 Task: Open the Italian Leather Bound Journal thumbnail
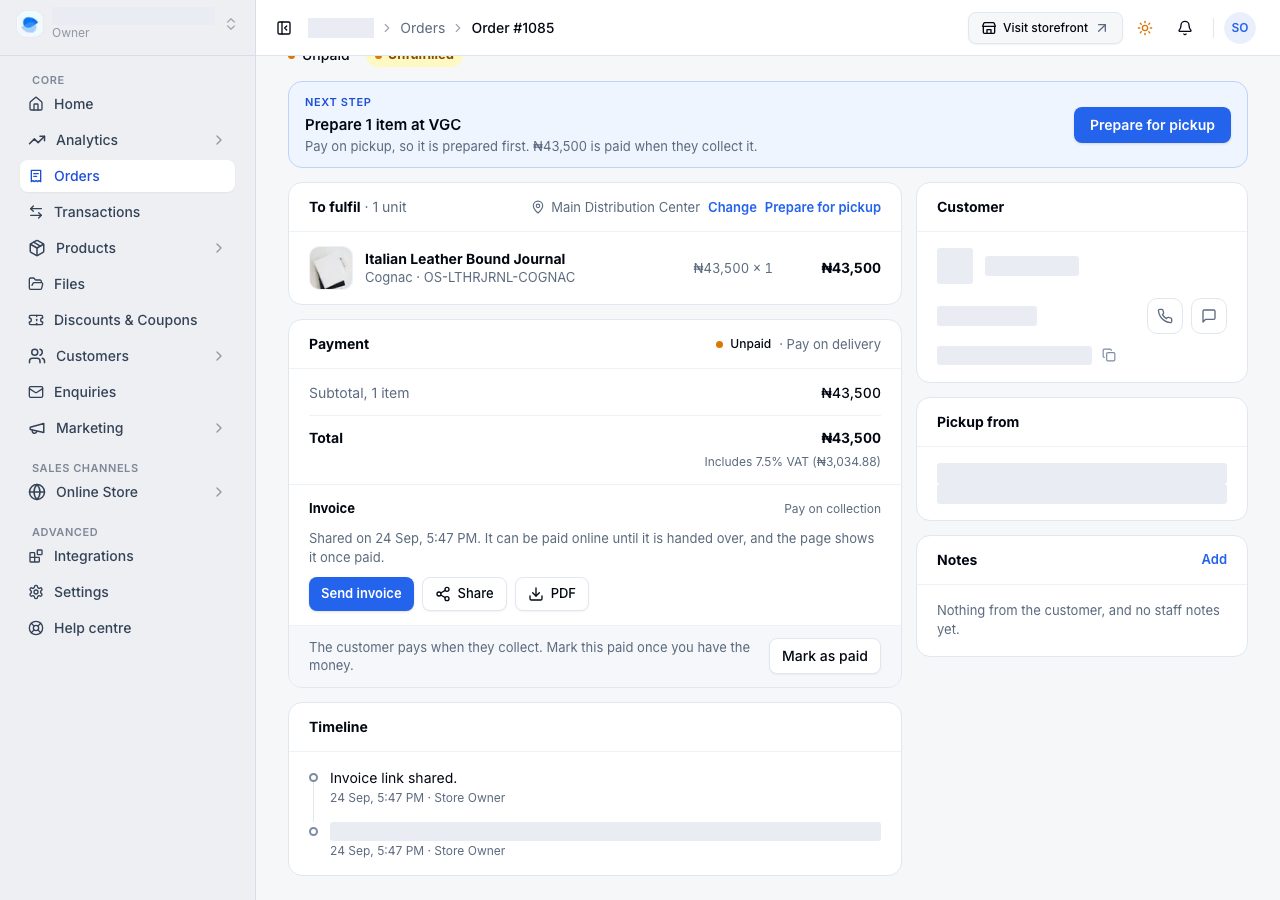coord(331,268)
